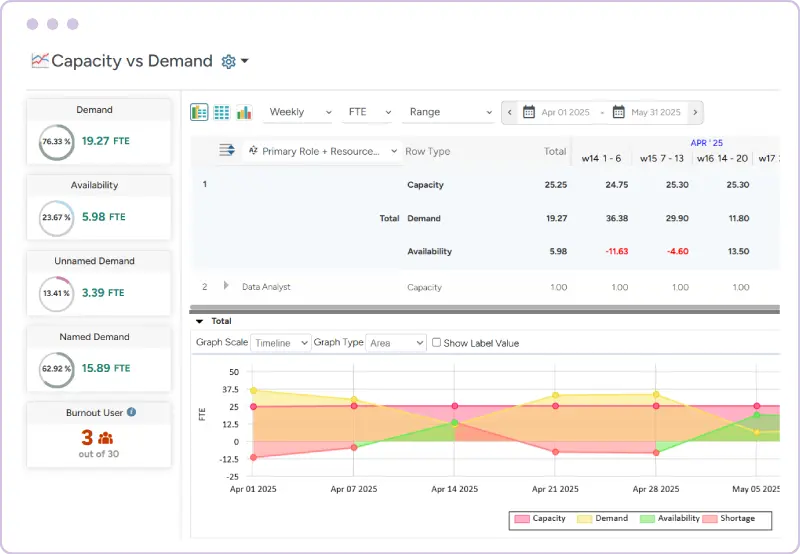Switch to combined table and chart view
This screenshot has height=554, width=800.
point(199,112)
